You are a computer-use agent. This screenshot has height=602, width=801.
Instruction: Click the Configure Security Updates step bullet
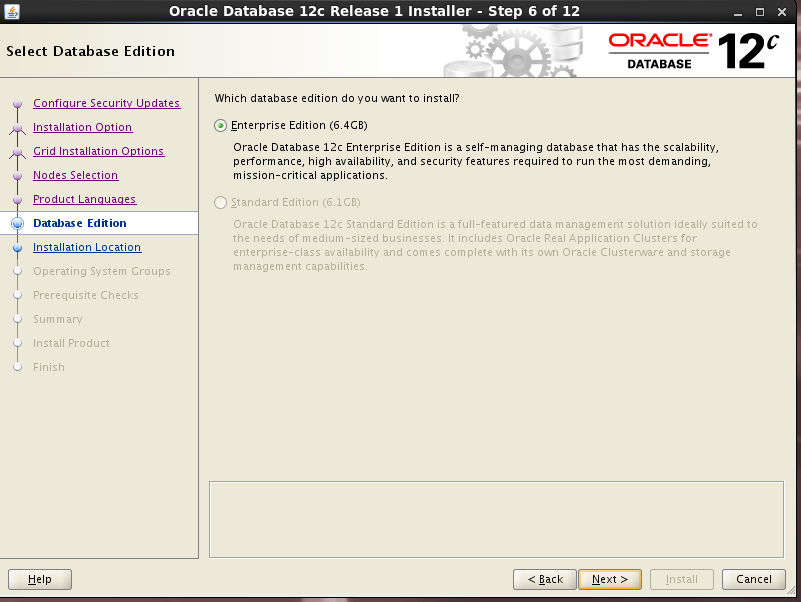[x=17, y=104]
